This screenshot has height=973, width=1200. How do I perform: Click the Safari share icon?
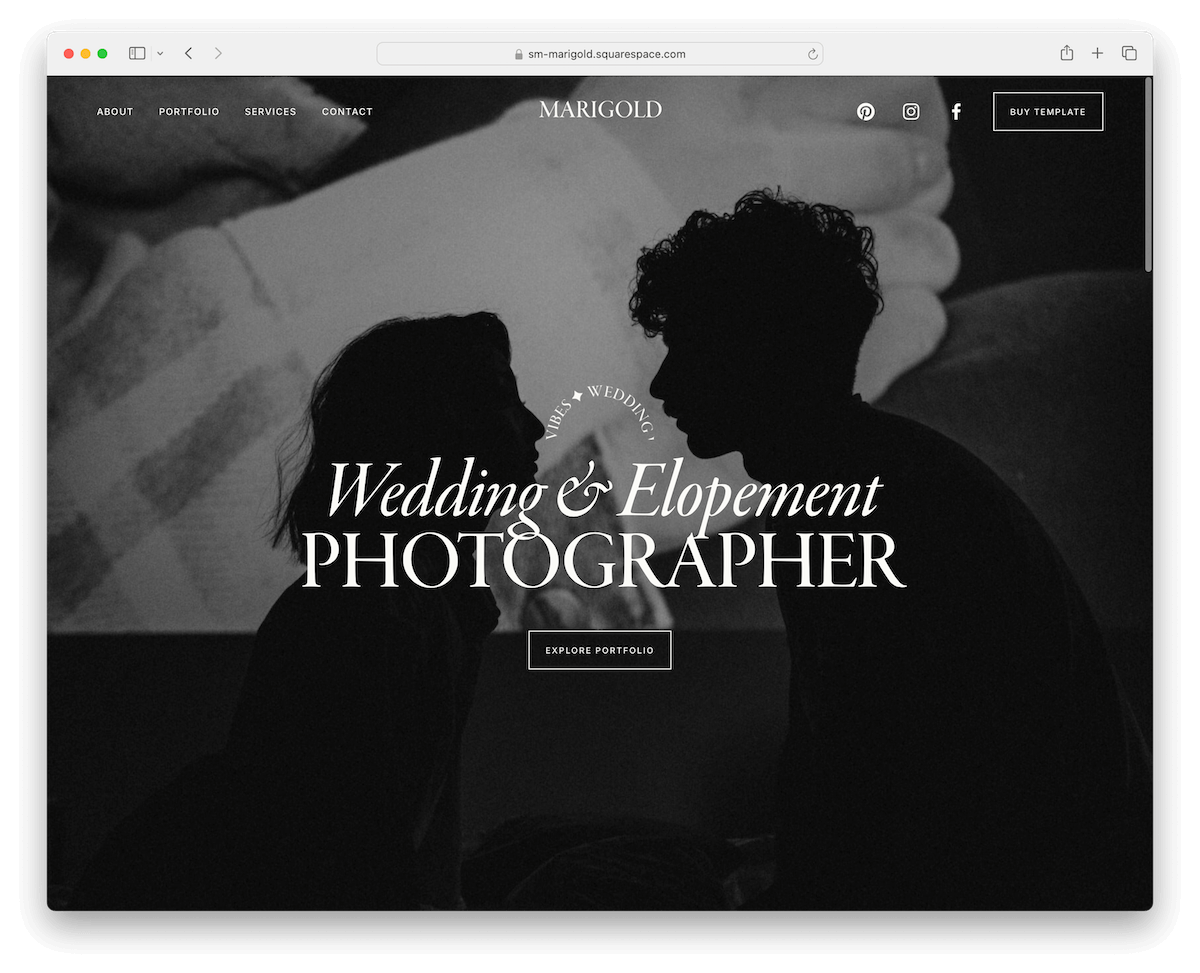[1067, 53]
